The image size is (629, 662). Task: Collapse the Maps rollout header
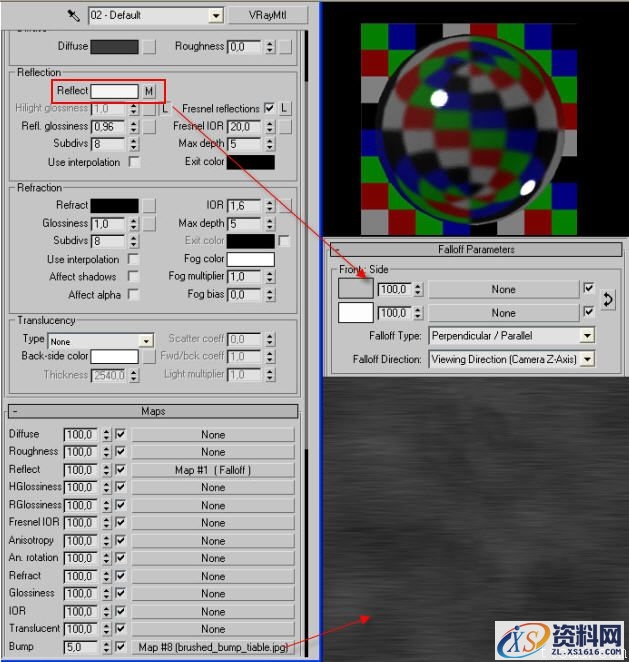click(153, 411)
